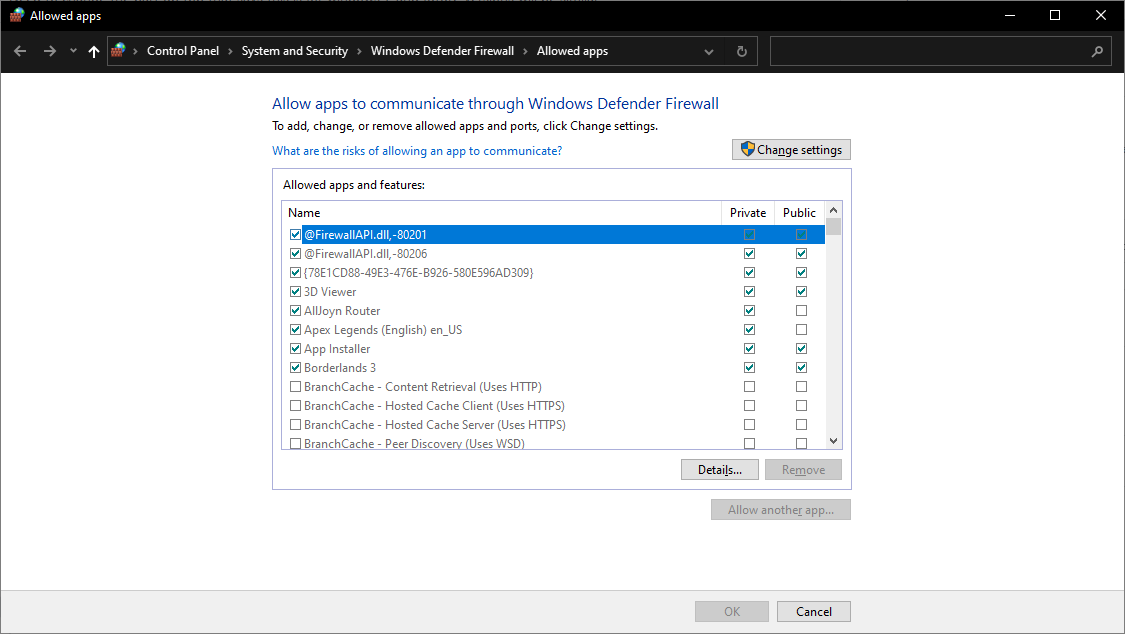Go up one level with the up arrow
This screenshot has height=634, width=1125.
[93, 51]
